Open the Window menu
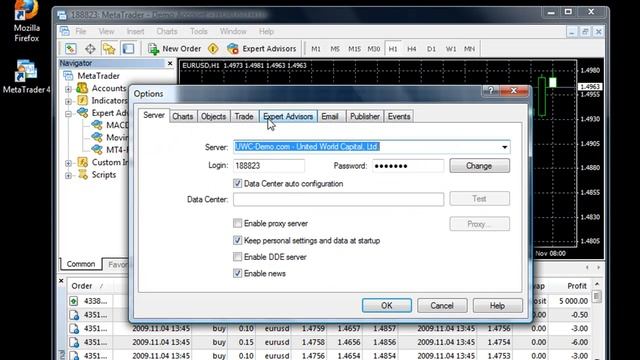The height and width of the screenshot is (360, 640). pyautogui.click(x=233, y=31)
